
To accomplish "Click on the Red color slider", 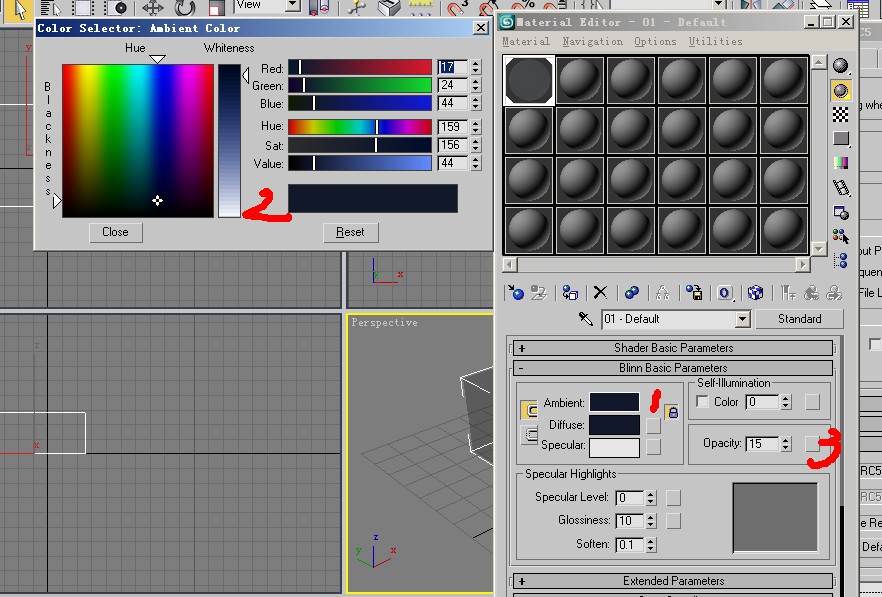I will pos(360,68).
